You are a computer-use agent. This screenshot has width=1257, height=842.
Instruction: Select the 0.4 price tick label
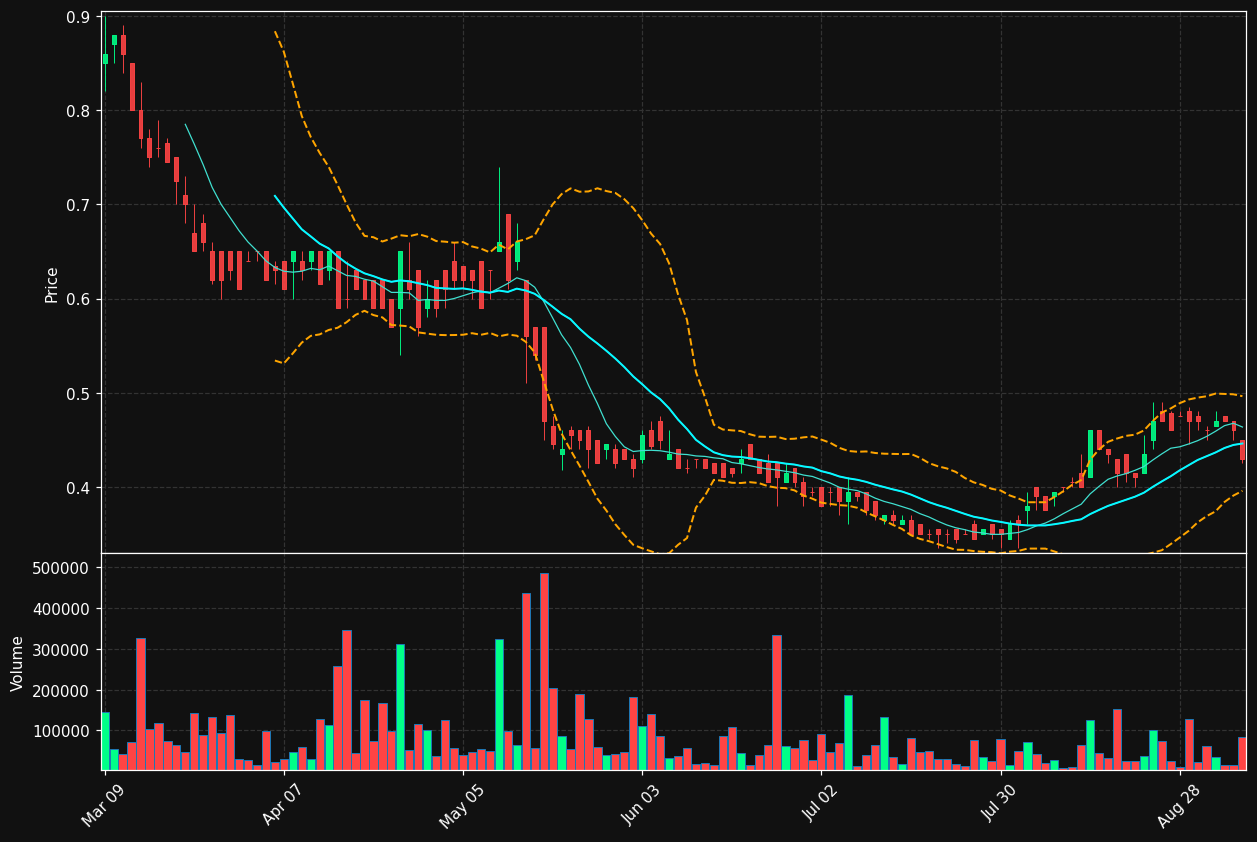coord(78,488)
